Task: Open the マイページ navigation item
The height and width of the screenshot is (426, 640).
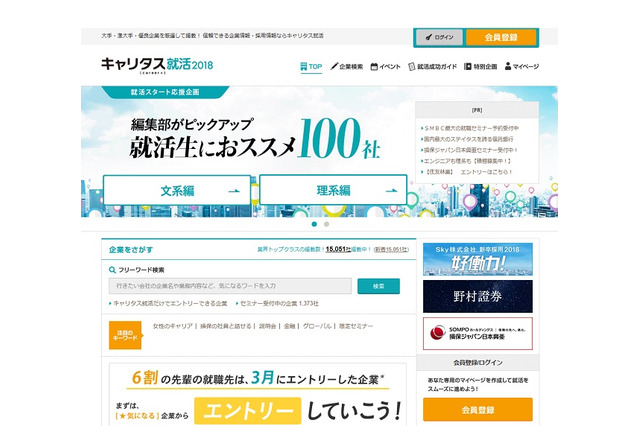Action: pos(522,67)
